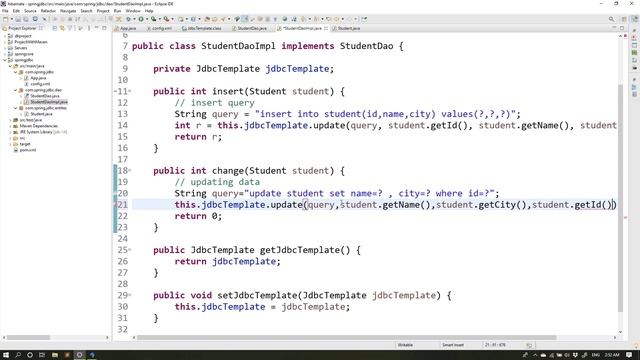Open the Run dropdown arrow
The width and height of the screenshot is (640, 360).
(147, 19)
